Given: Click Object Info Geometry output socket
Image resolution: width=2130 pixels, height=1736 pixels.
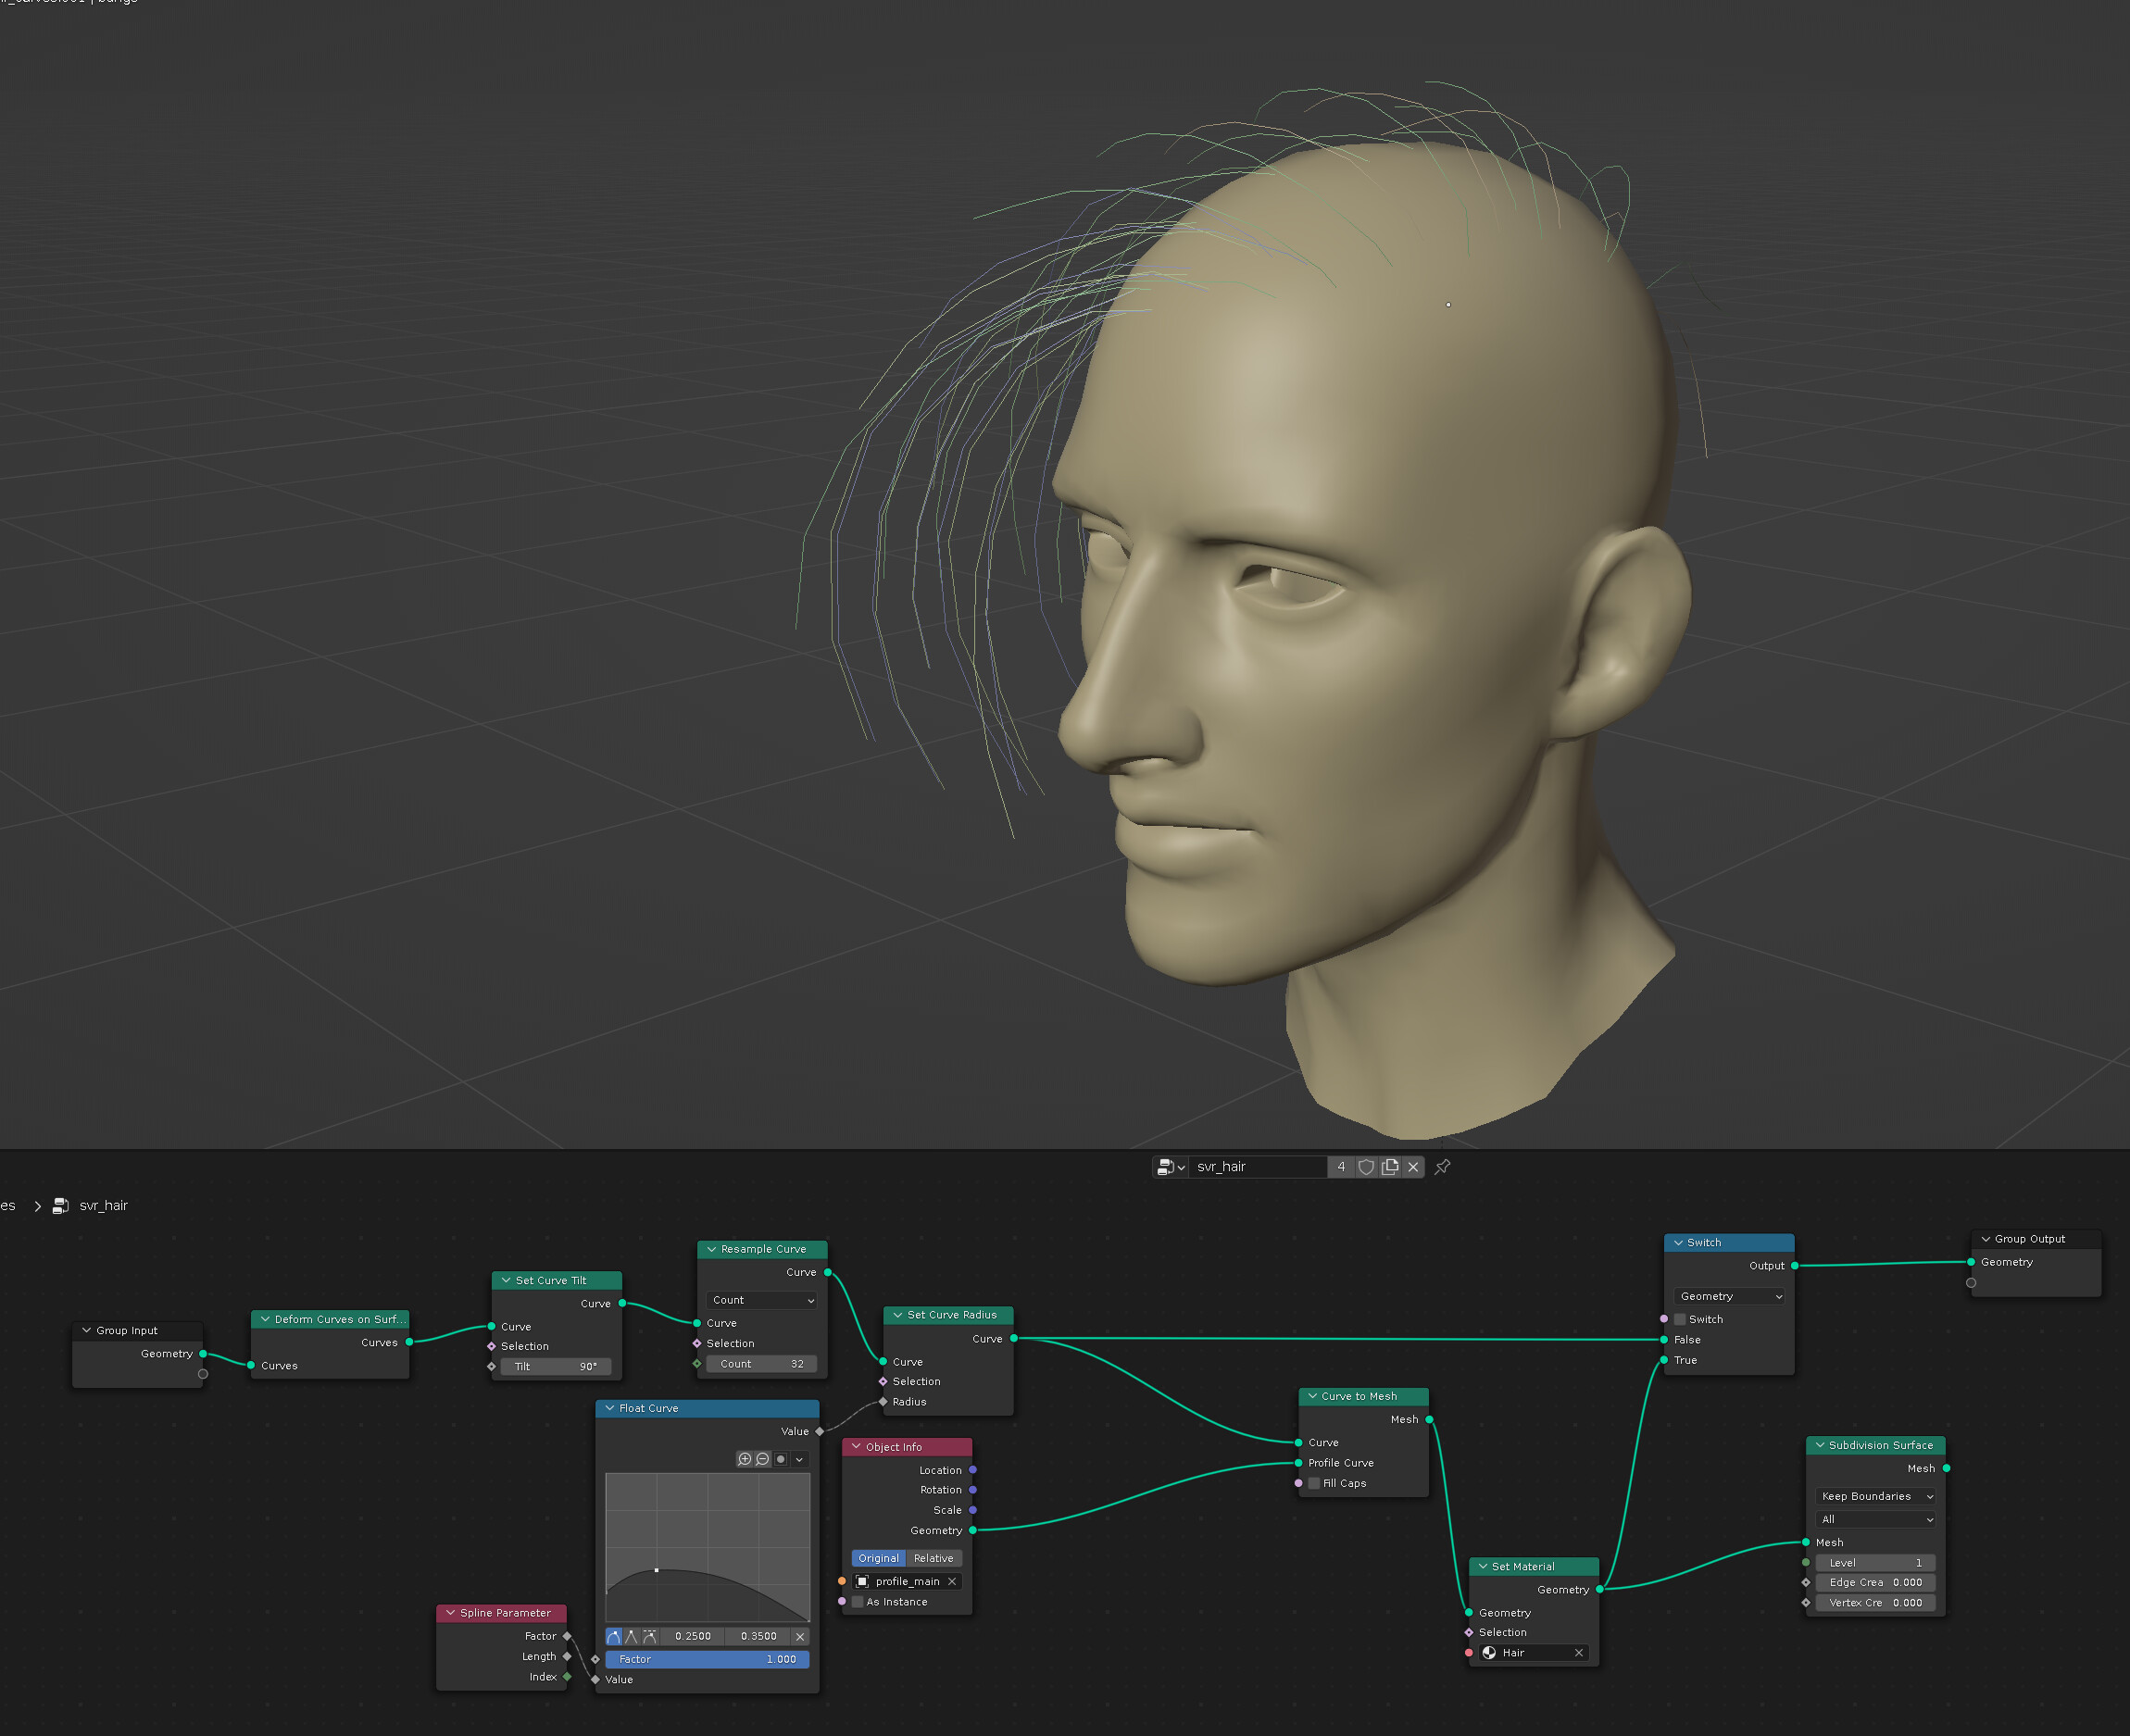Looking at the screenshot, I should [x=973, y=1531].
